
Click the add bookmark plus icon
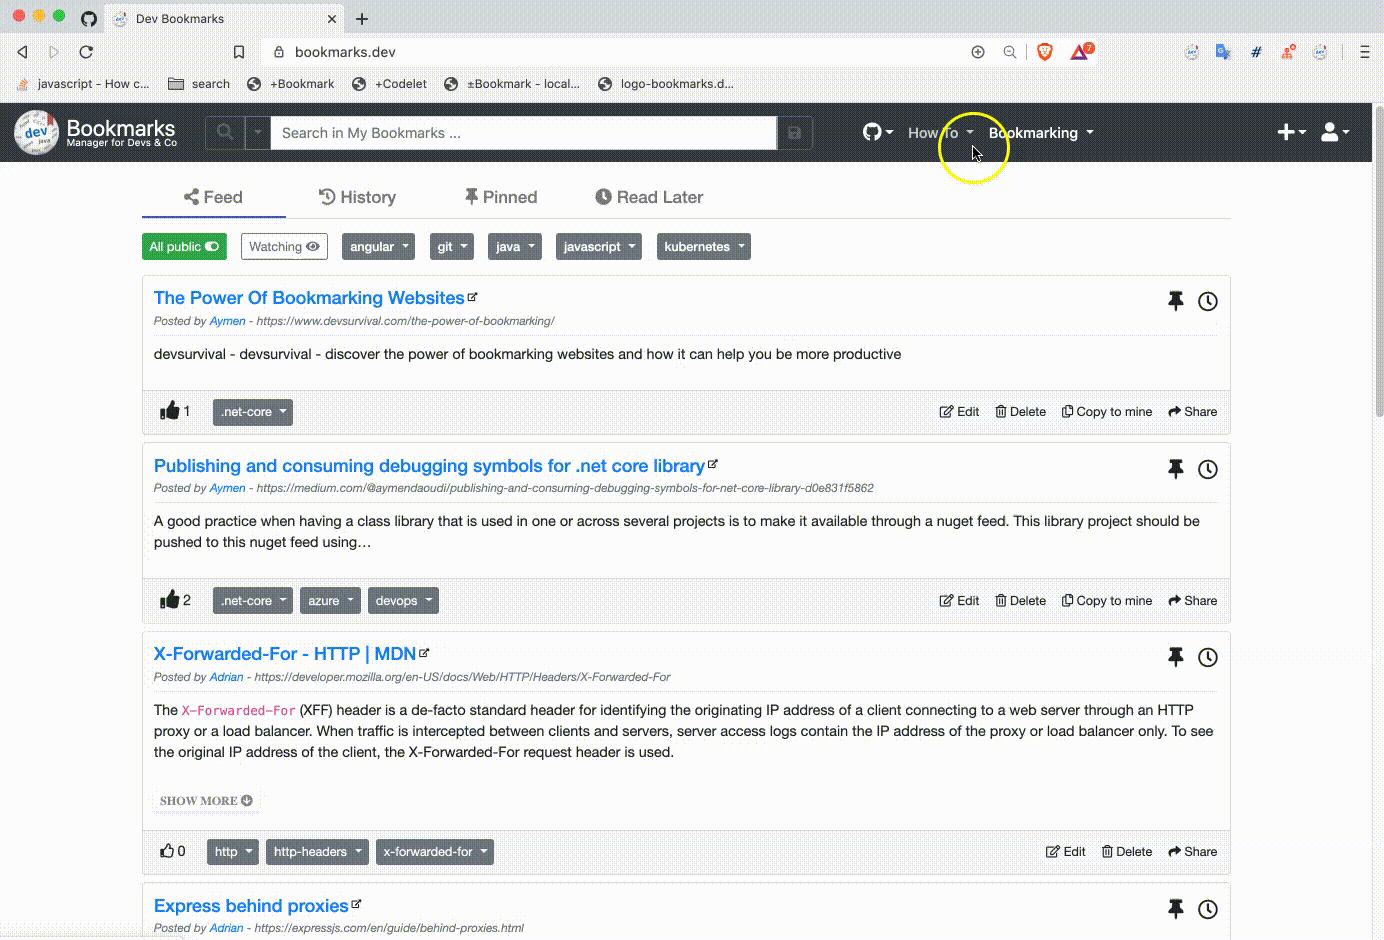pos(1286,131)
